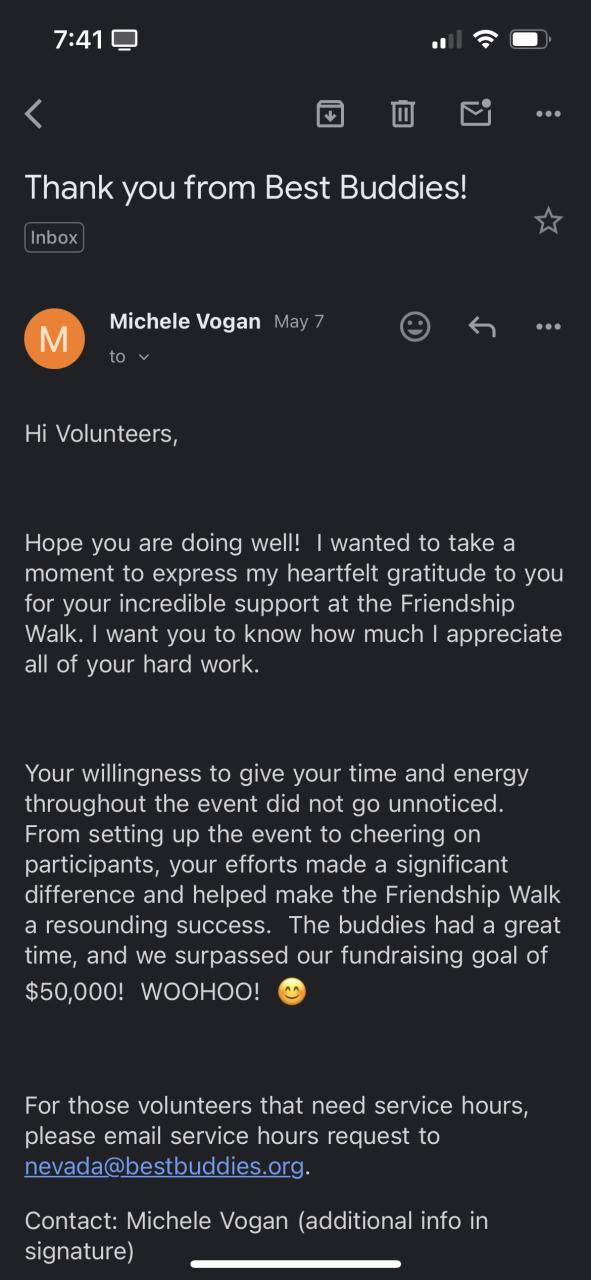Open the nevada@bestbuddies.org email link
This screenshot has height=1280, width=591.
164,1166
